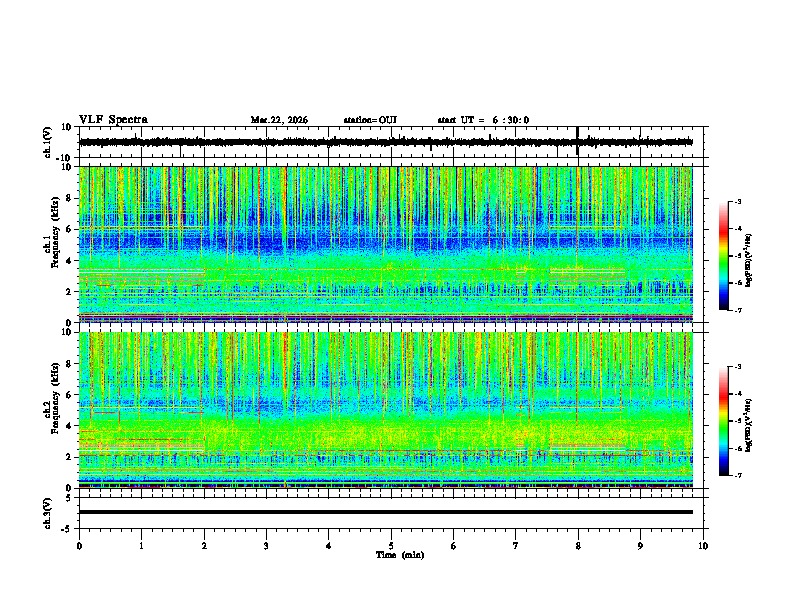Click time axis tick label "9"
The height and width of the screenshot is (612, 792).
[x=640, y=546]
